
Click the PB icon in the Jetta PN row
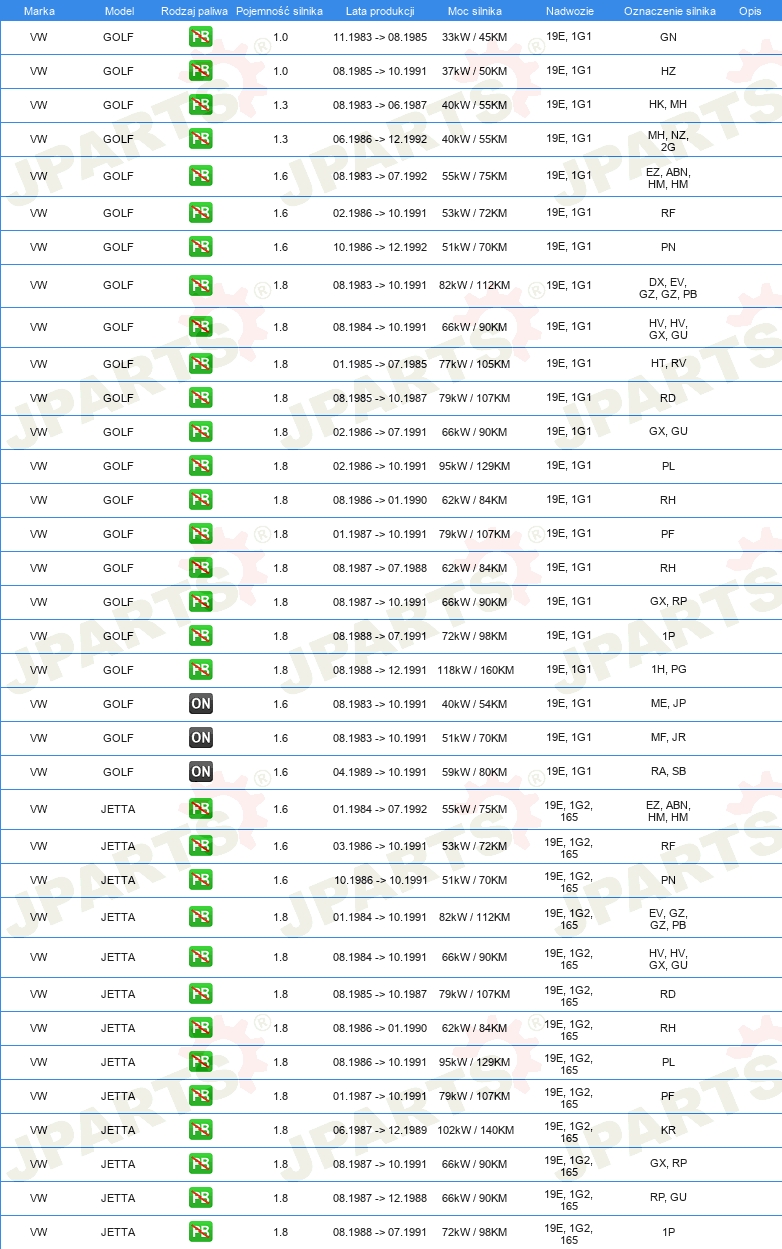tap(201, 880)
